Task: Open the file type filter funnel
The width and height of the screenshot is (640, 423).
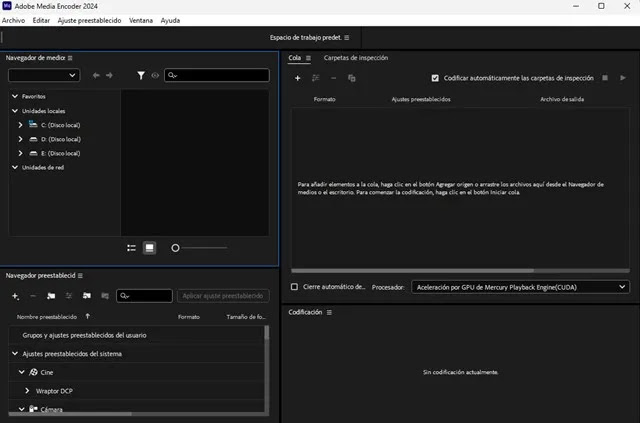Action: (x=141, y=75)
